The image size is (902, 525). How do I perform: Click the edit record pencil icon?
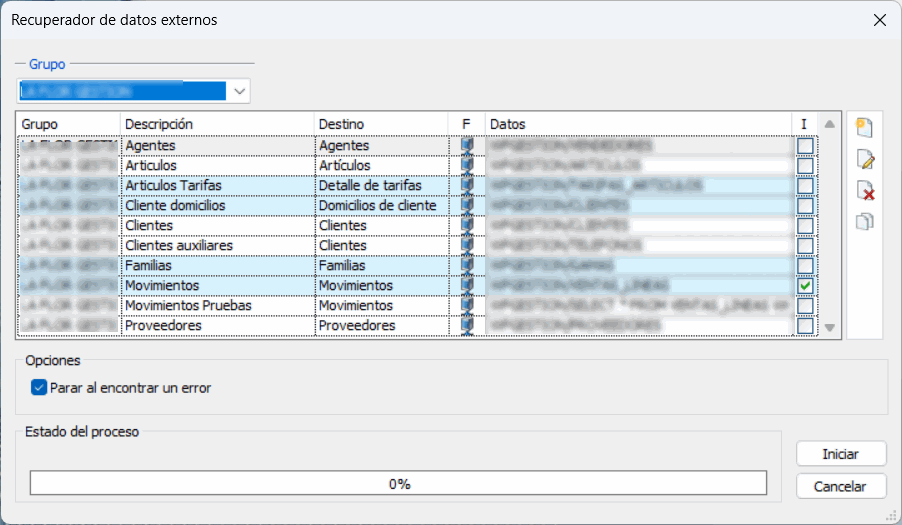[865, 159]
